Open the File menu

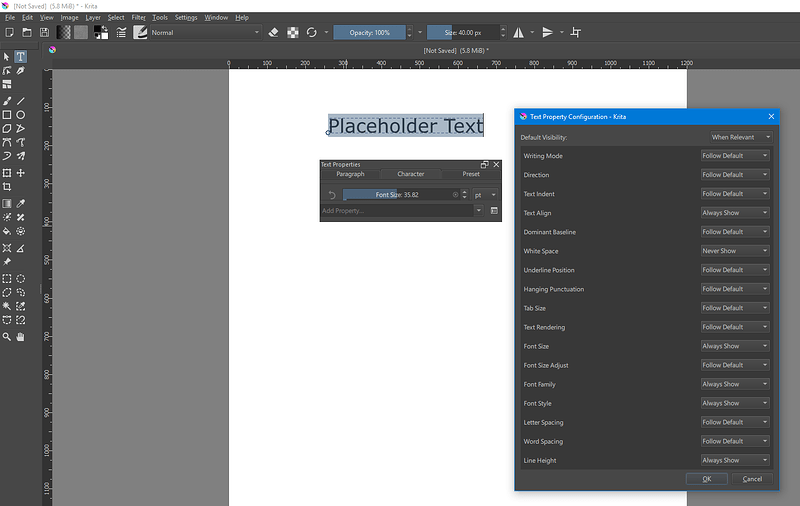click(x=10, y=17)
